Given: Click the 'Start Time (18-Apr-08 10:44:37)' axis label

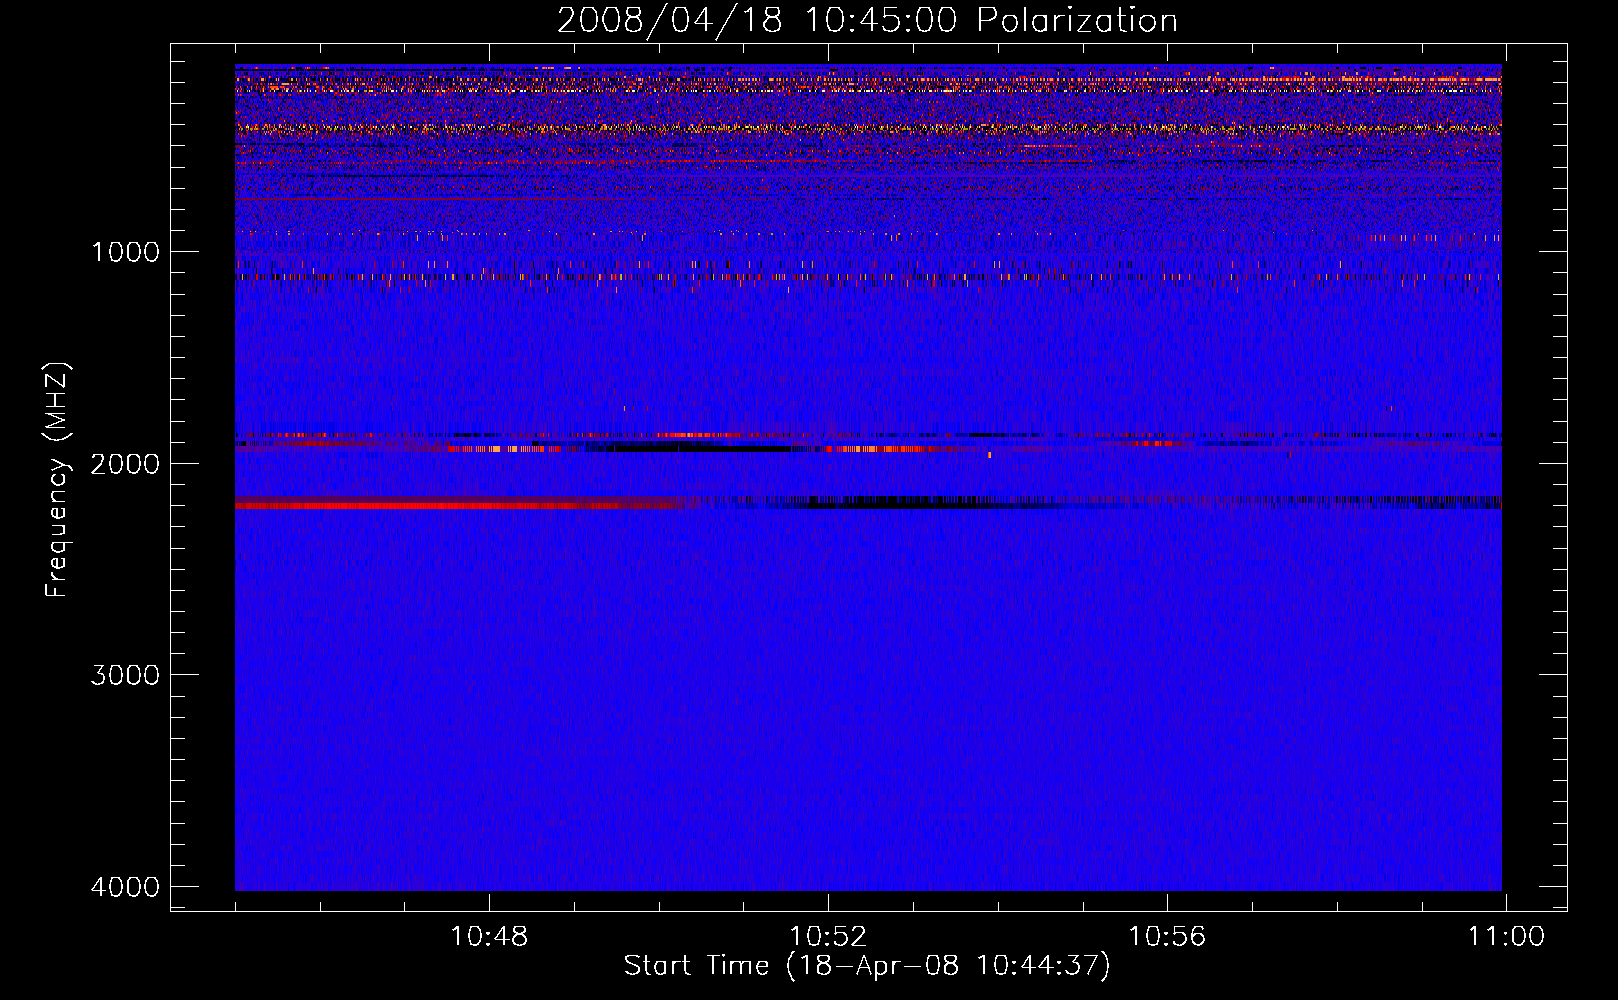Looking at the screenshot, I should tap(867, 966).
